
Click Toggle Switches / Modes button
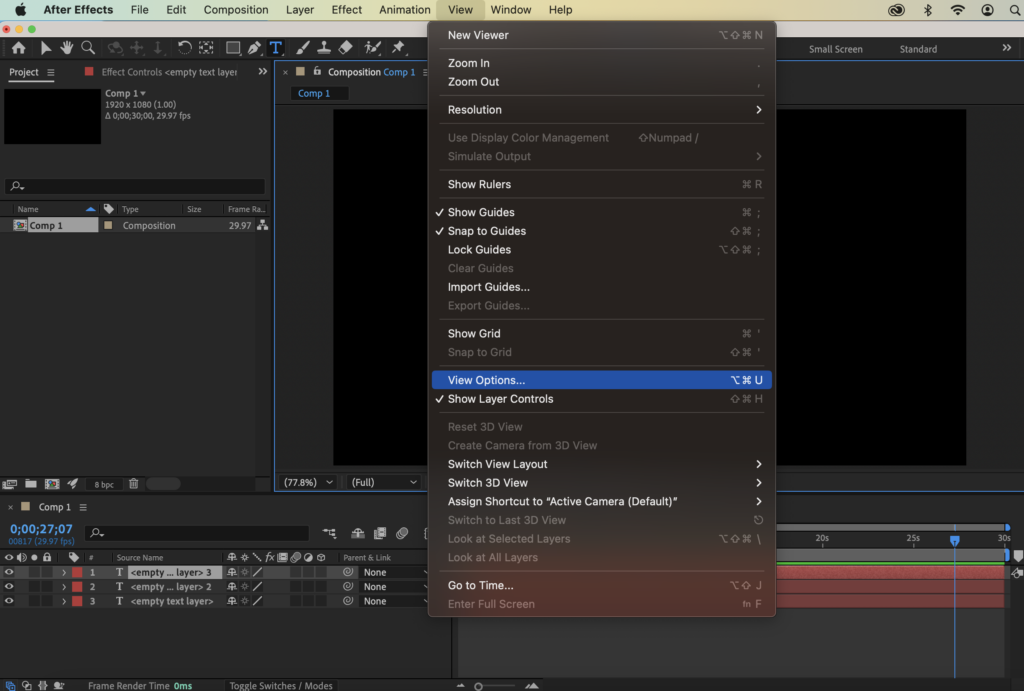click(x=281, y=685)
